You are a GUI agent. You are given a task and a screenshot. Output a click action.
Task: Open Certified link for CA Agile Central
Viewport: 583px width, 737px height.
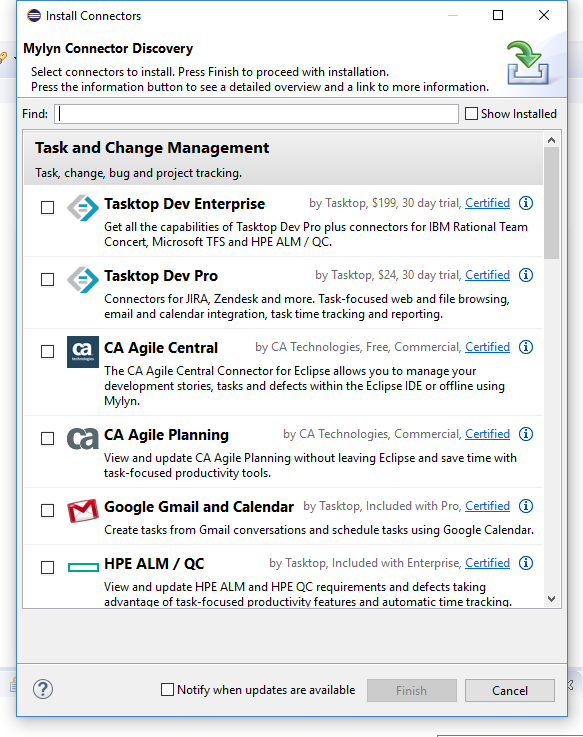pyautogui.click(x=487, y=347)
